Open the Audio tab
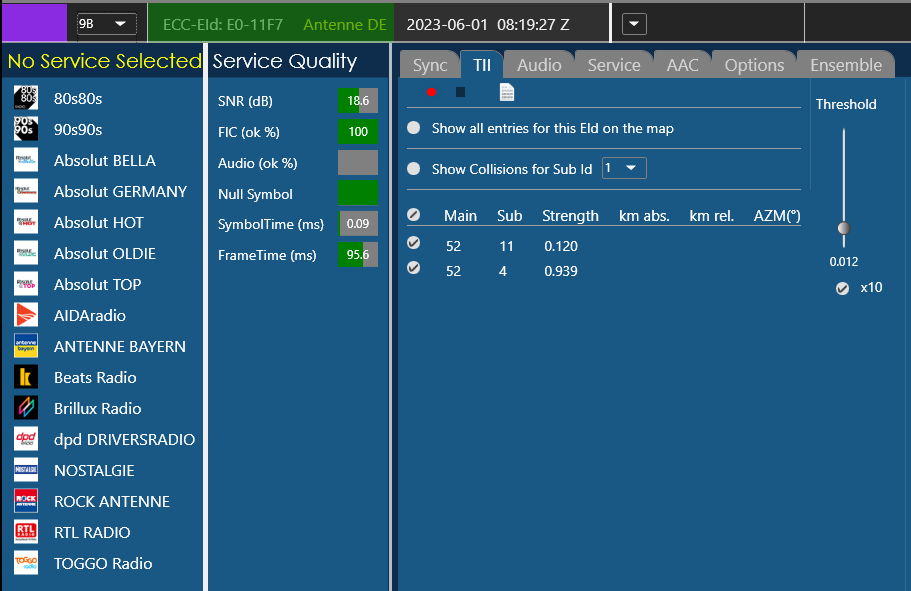This screenshot has height=591, width=911. 539,65
